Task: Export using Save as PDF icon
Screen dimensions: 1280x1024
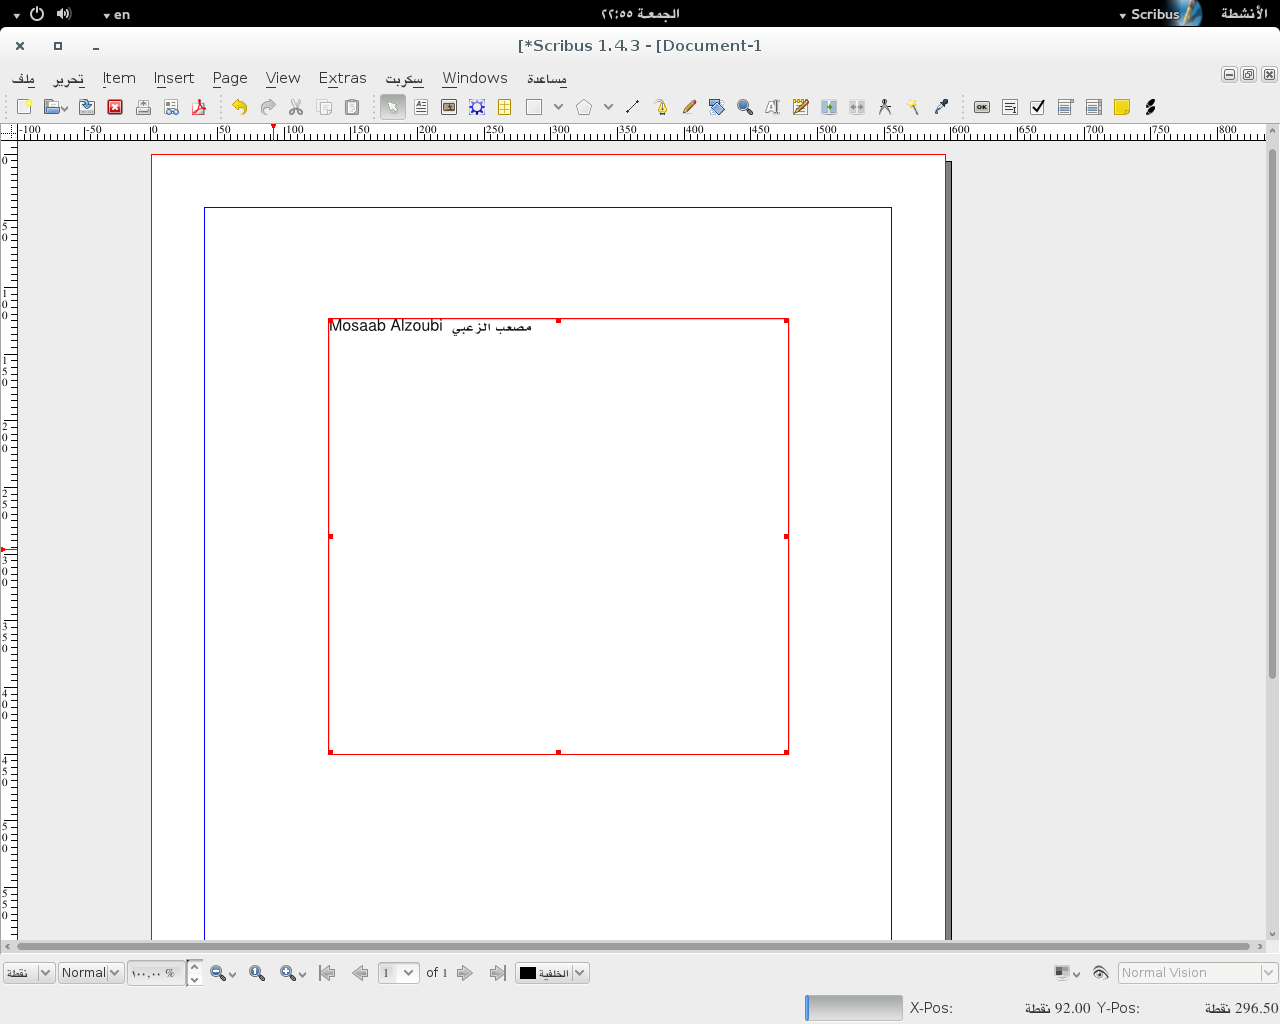Action: point(199,107)
